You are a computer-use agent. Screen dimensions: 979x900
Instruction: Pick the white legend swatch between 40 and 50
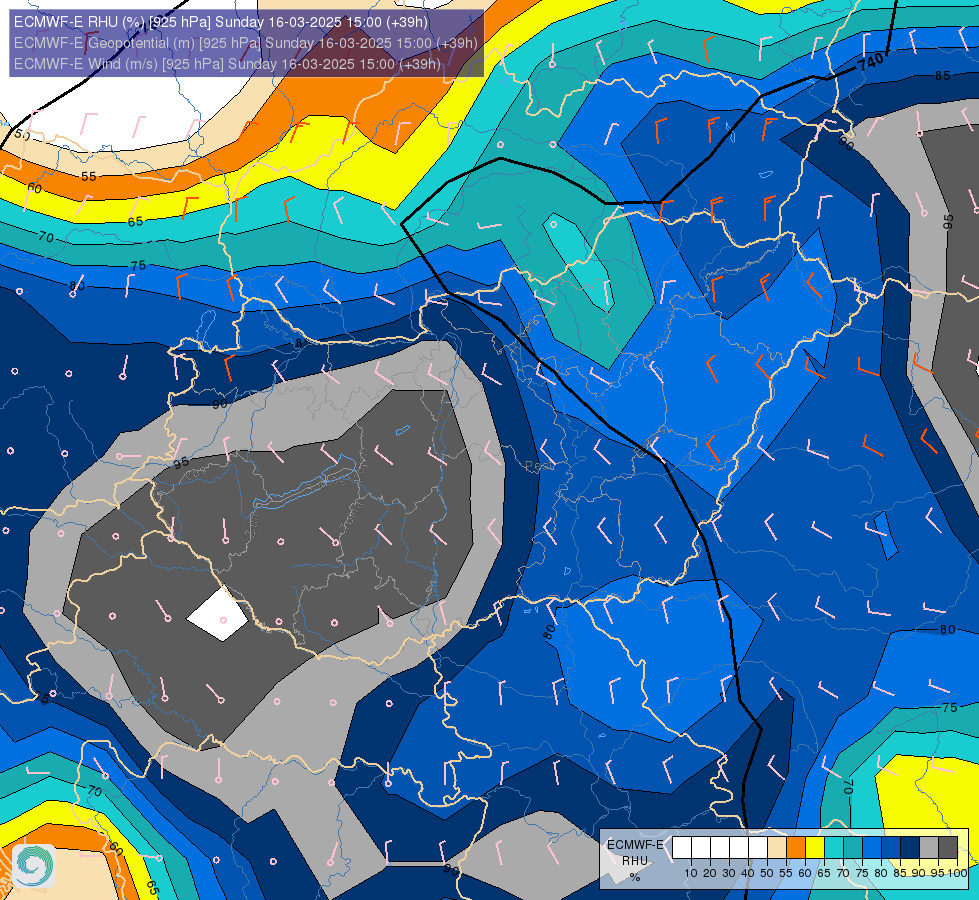click(758, 848)
